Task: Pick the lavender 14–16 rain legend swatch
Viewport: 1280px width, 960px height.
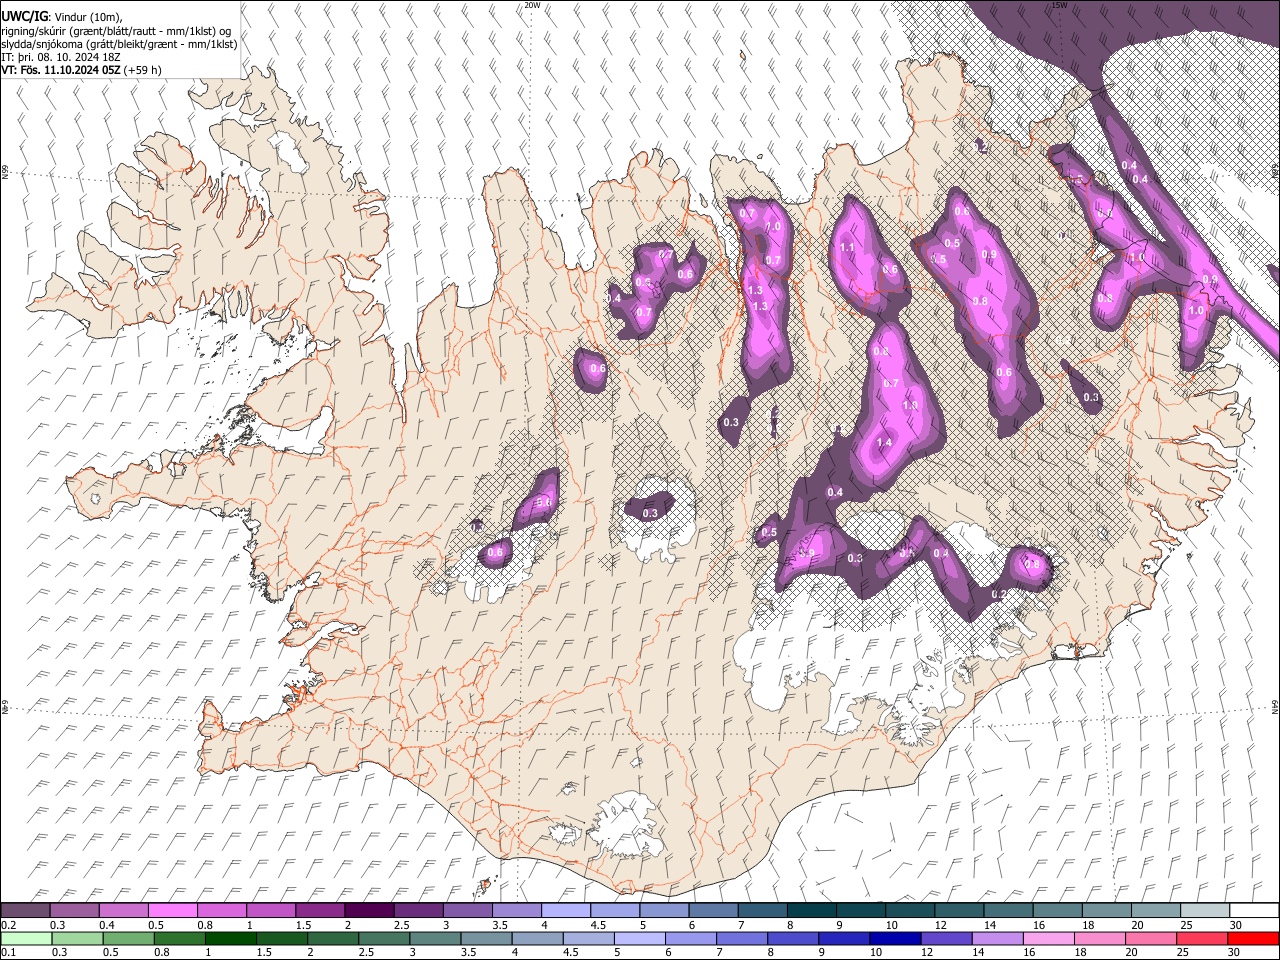Action: (x=998, y=938)
